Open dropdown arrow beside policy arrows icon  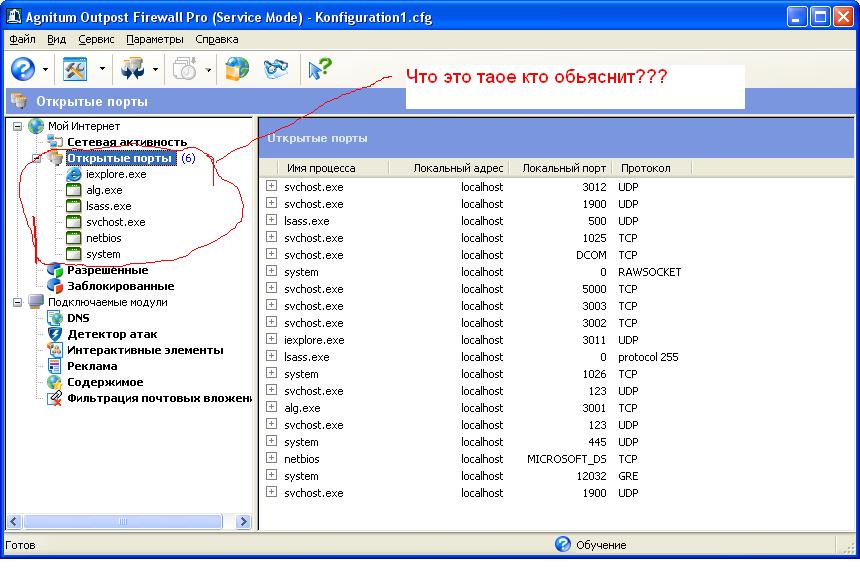click(x=155, y=70)
